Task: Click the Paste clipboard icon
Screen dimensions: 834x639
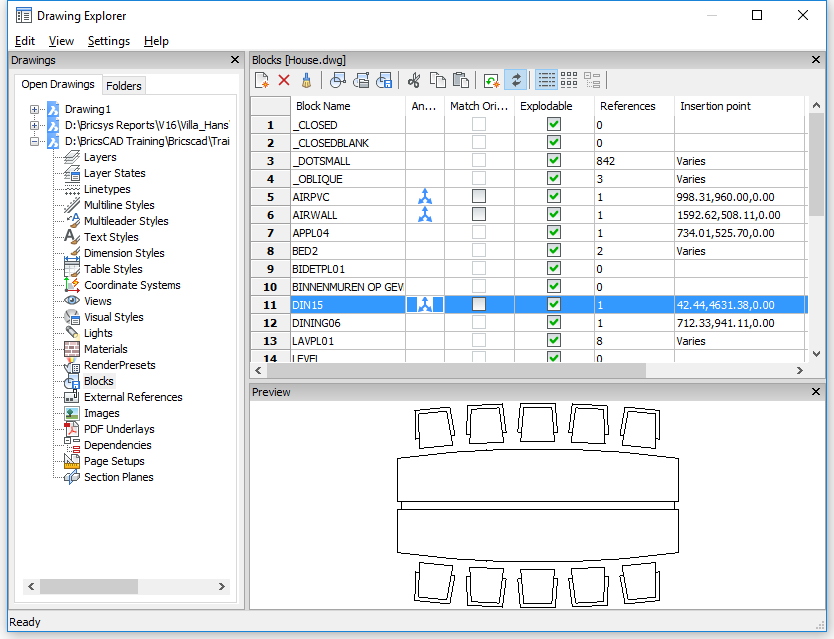Action: pos(460,80)
